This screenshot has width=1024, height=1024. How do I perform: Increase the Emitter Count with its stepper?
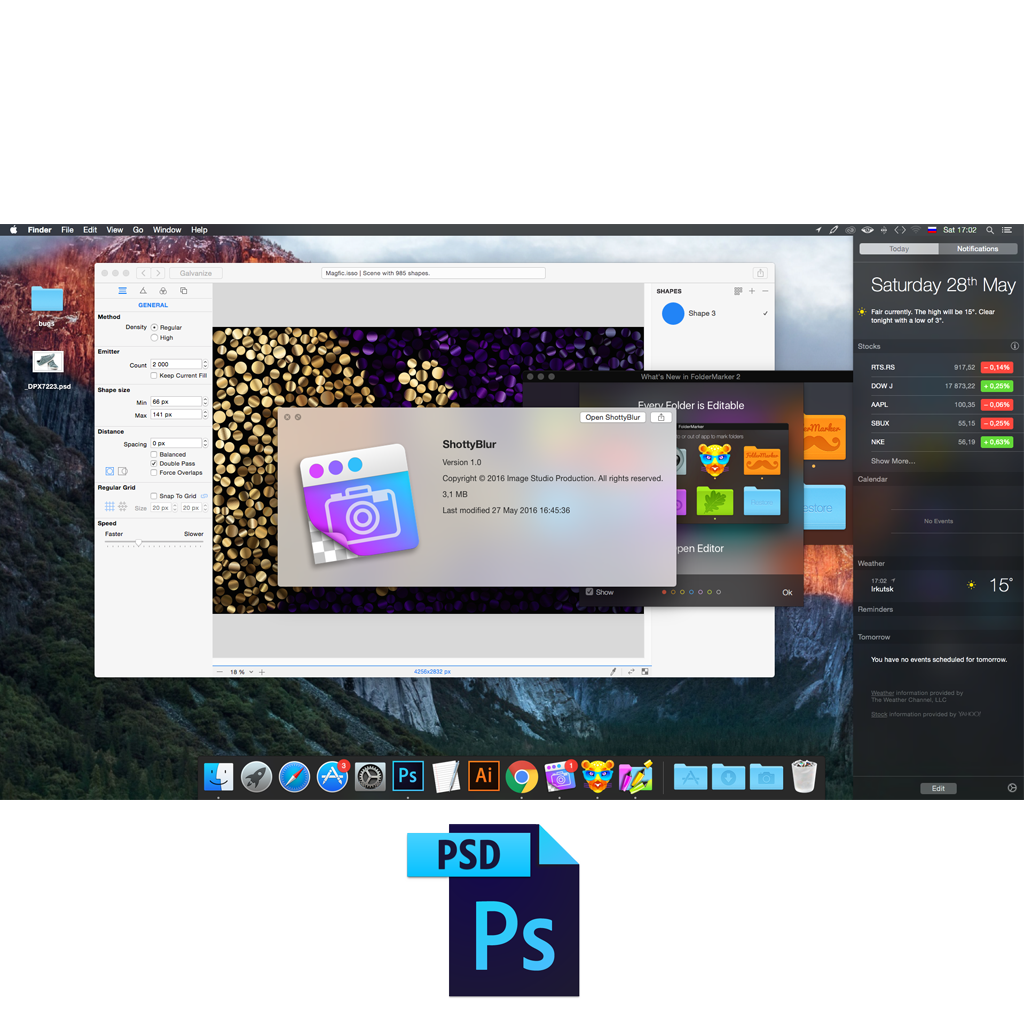click(205, 365)
